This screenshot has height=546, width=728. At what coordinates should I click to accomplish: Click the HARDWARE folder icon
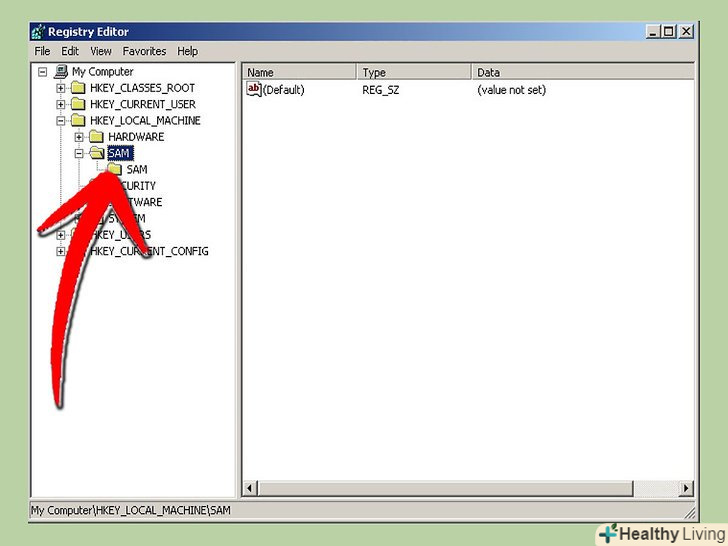[96, 136]
